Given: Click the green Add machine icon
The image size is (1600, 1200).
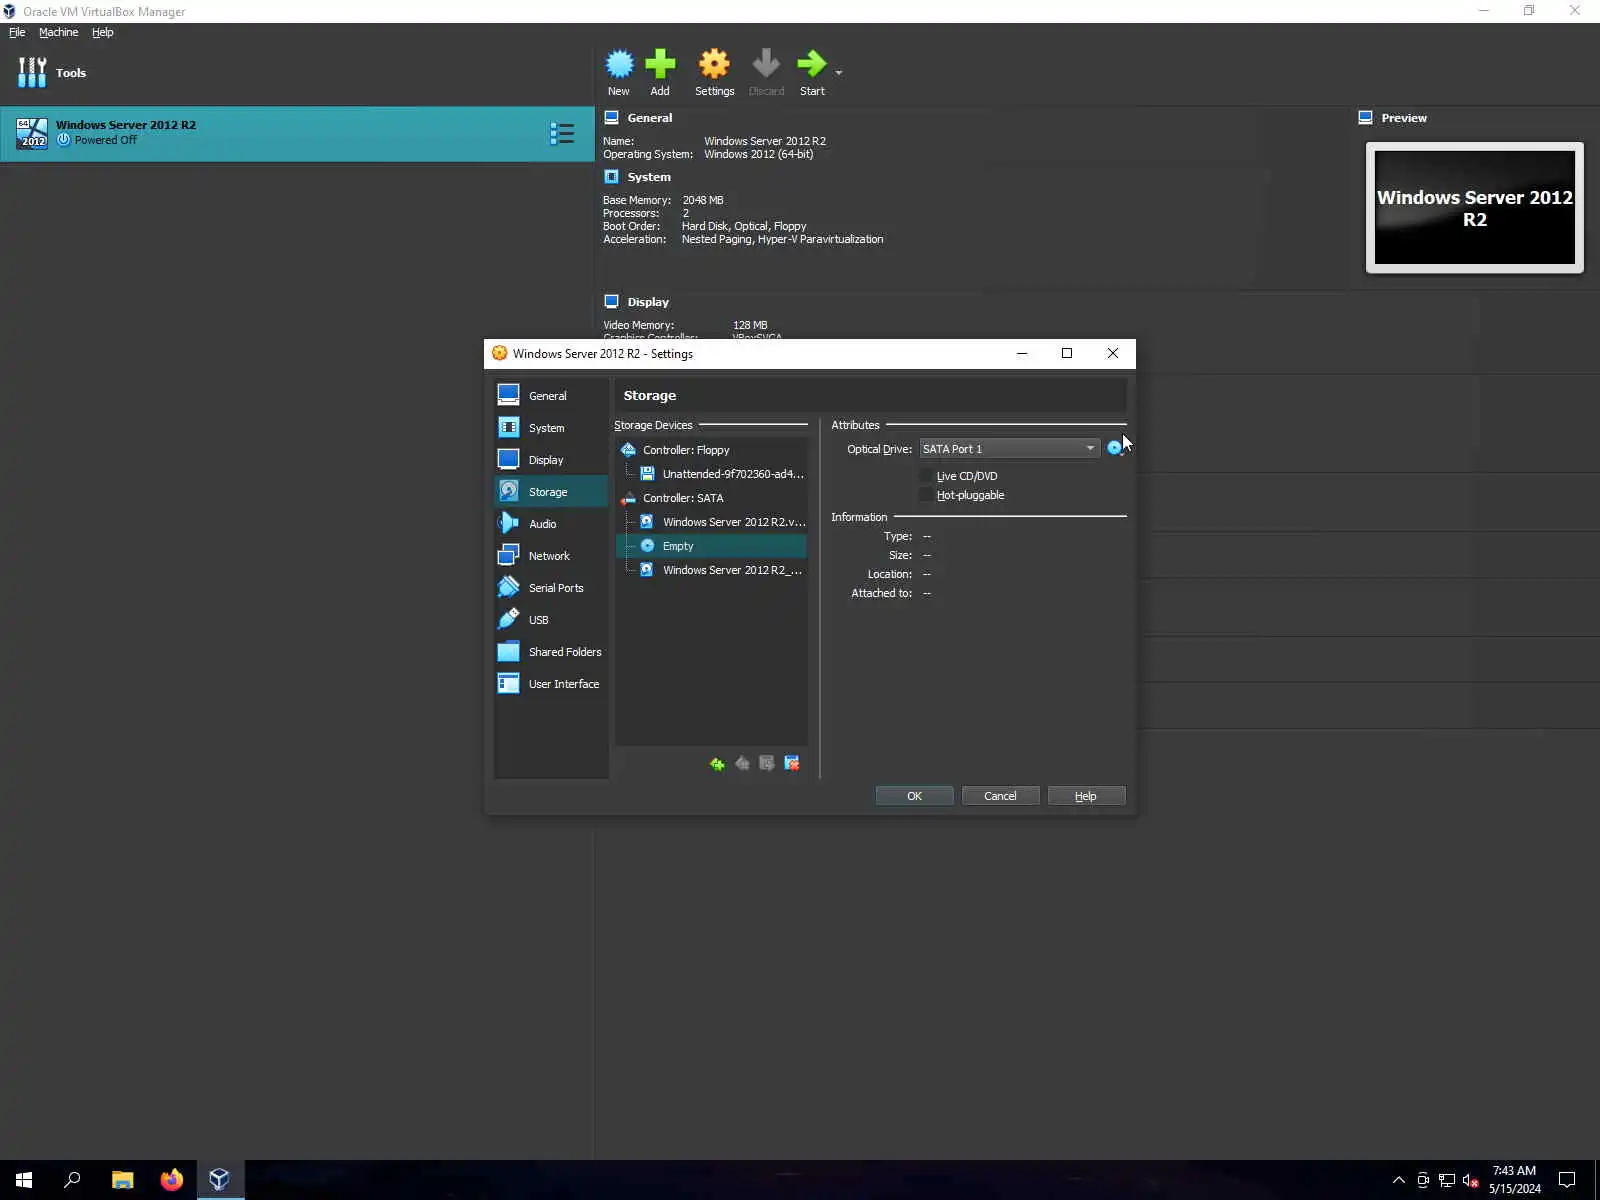Looking at the screenshot, I should [660, 72].
